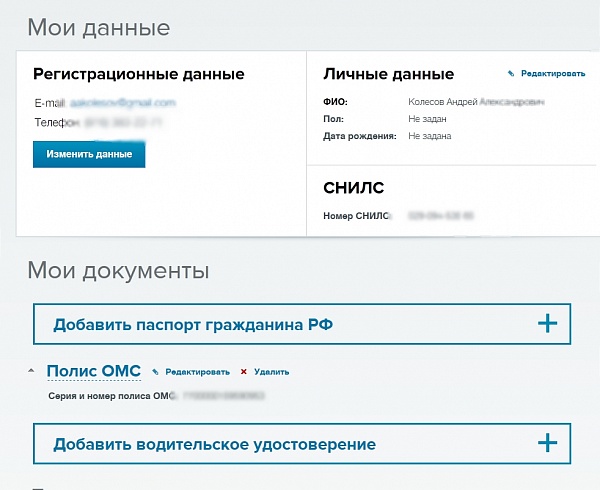Open 'Добавить водительское удостоверение' panel
This screenshot has width=600, height=490.
point(302,444)
